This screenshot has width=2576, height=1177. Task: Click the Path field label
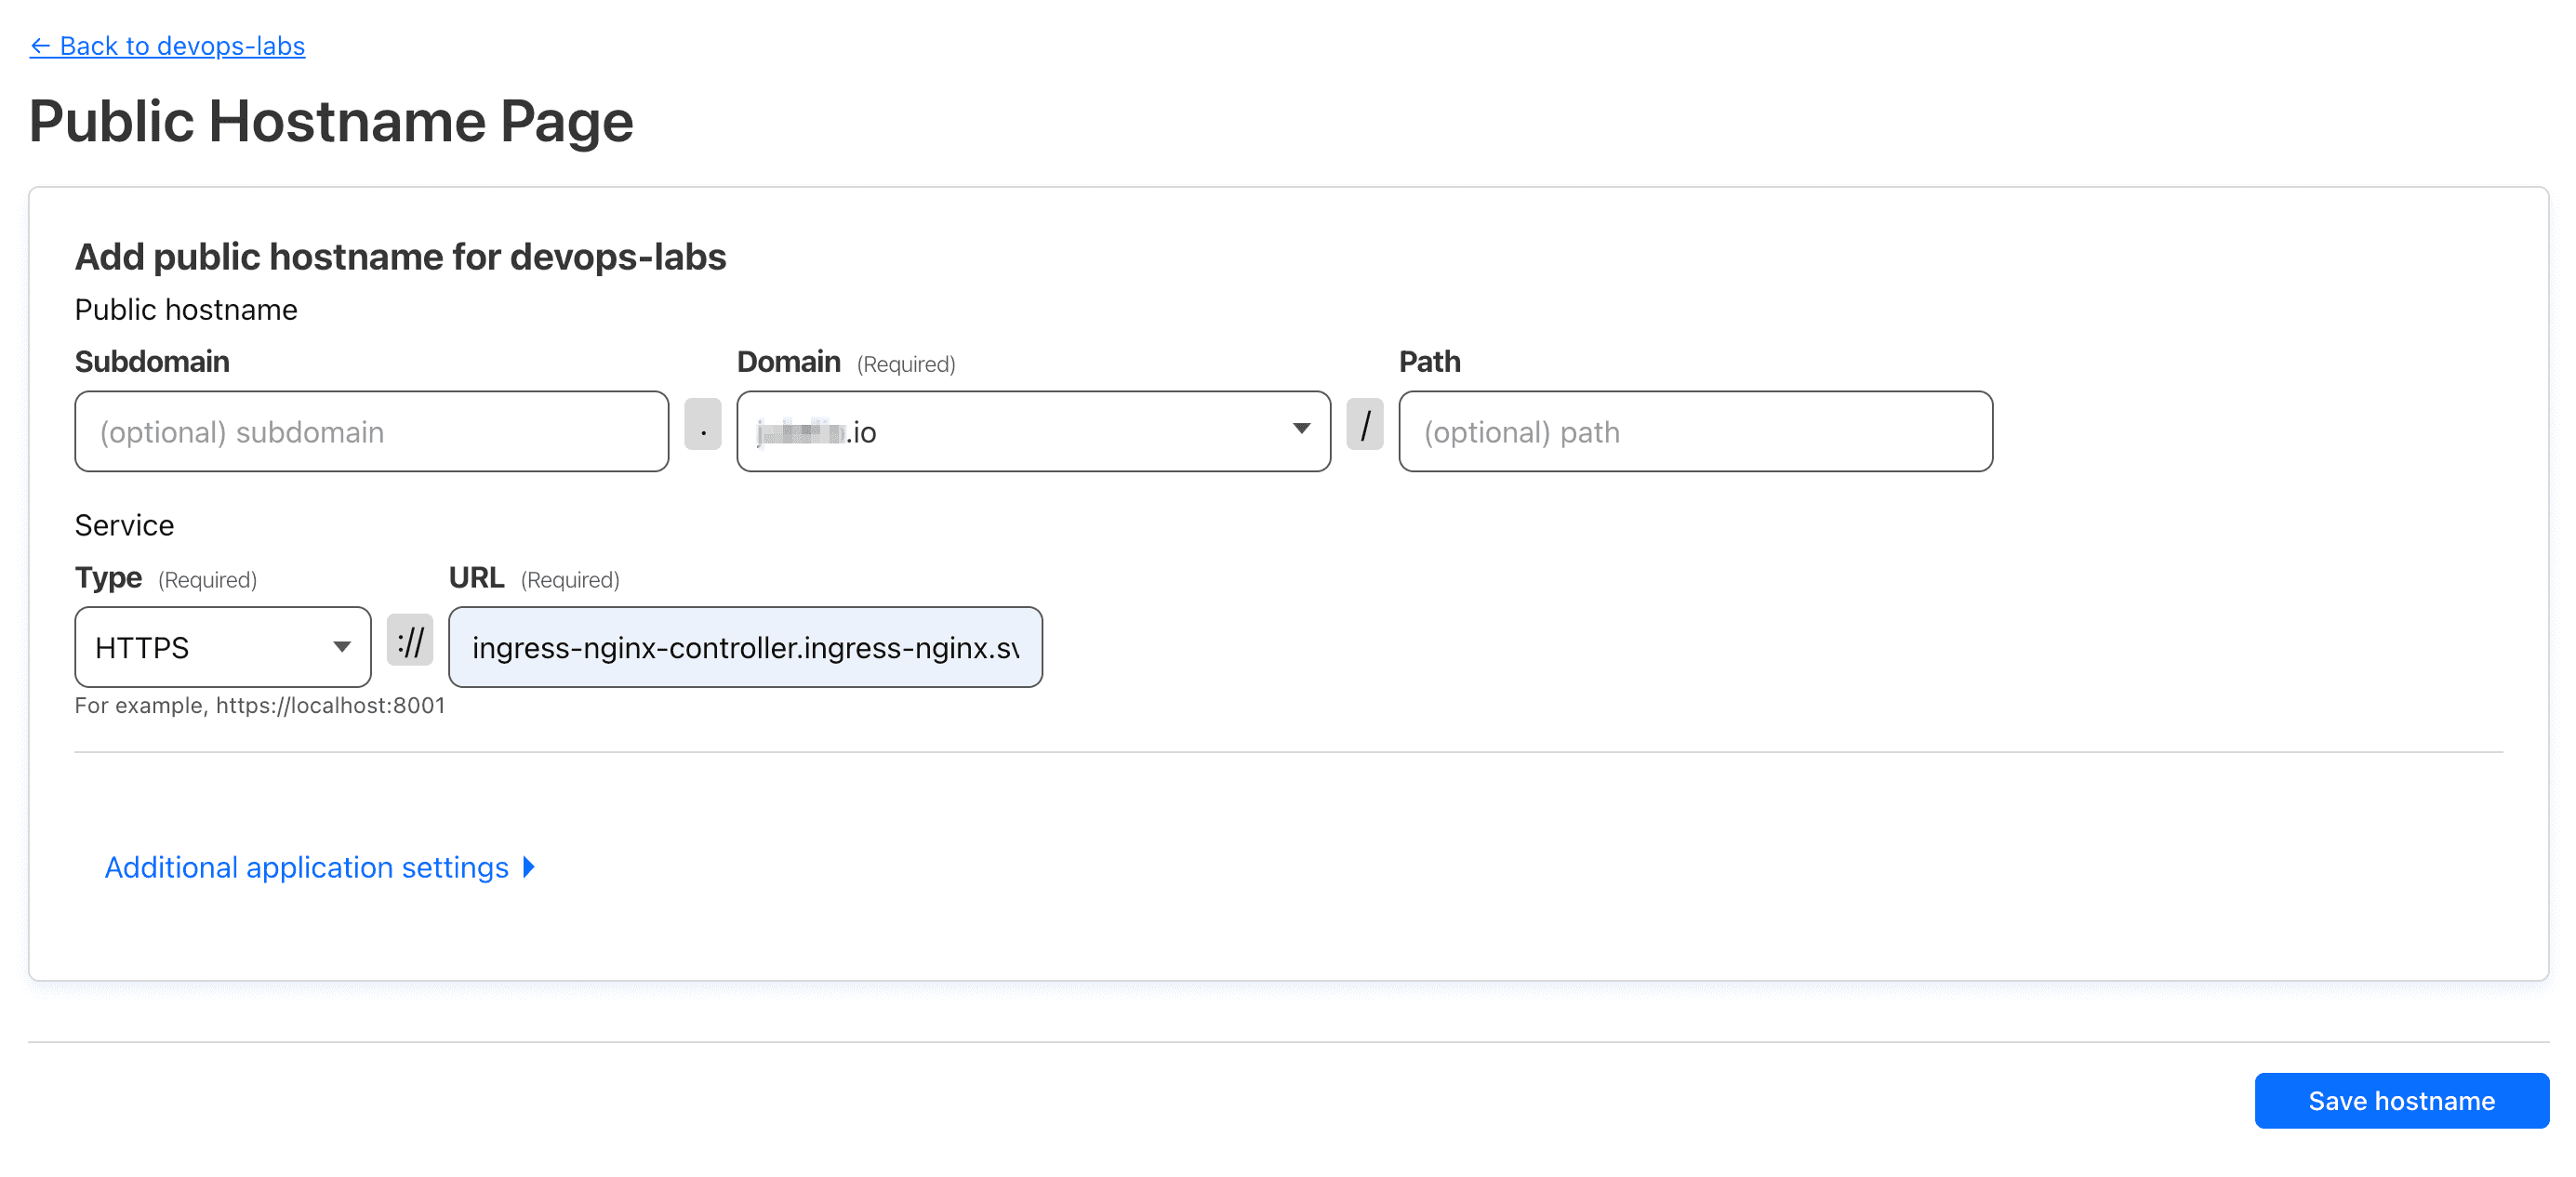pos(1429,362)
